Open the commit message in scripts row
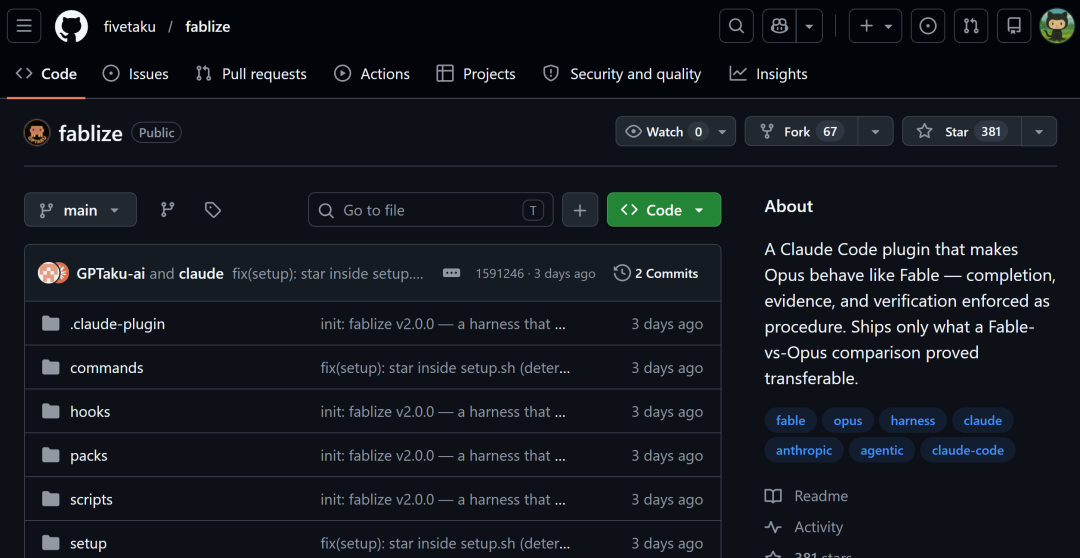 click(x=443, y=499)
